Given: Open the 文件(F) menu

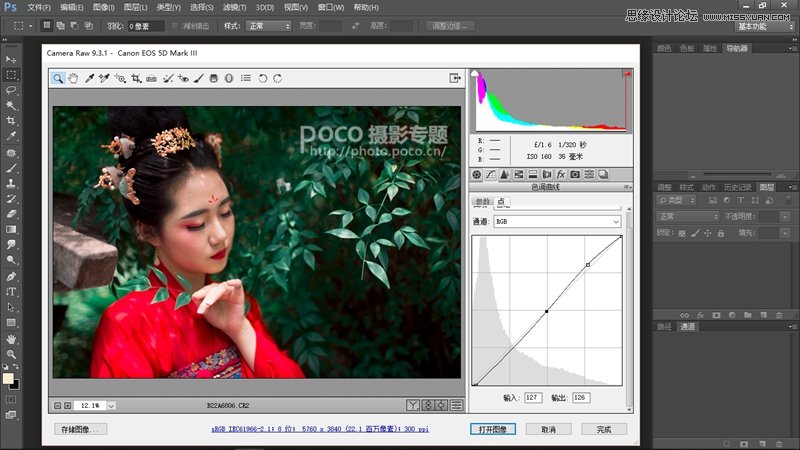Looking at the screenshot, I should click(39, 7).
